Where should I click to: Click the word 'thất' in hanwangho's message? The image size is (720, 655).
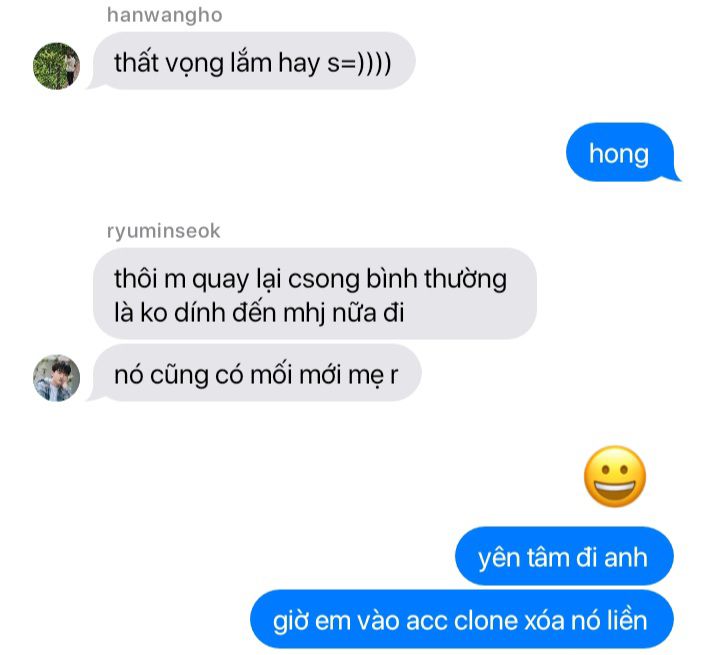[x=136, y=62]
